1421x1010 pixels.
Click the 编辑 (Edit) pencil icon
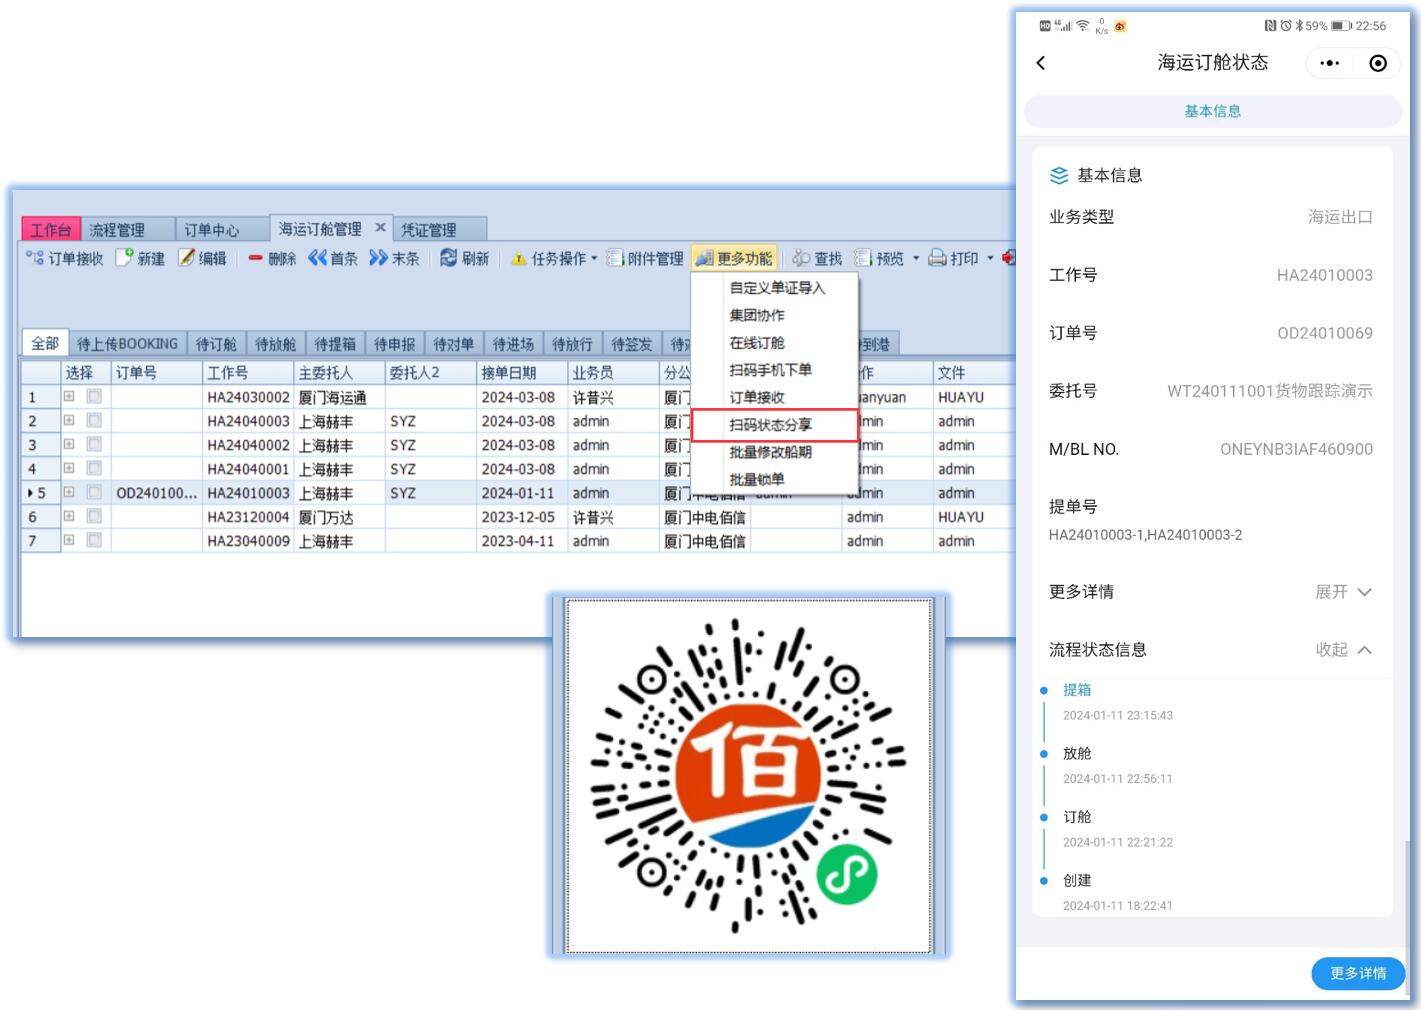point(187,258)
